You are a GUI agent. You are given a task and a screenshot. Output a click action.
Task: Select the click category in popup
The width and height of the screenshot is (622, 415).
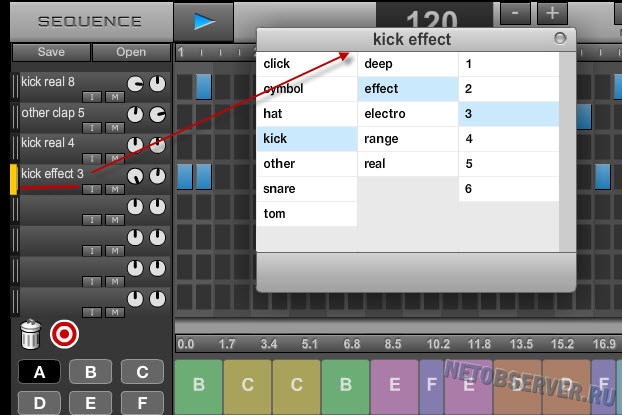pos(307,64)
